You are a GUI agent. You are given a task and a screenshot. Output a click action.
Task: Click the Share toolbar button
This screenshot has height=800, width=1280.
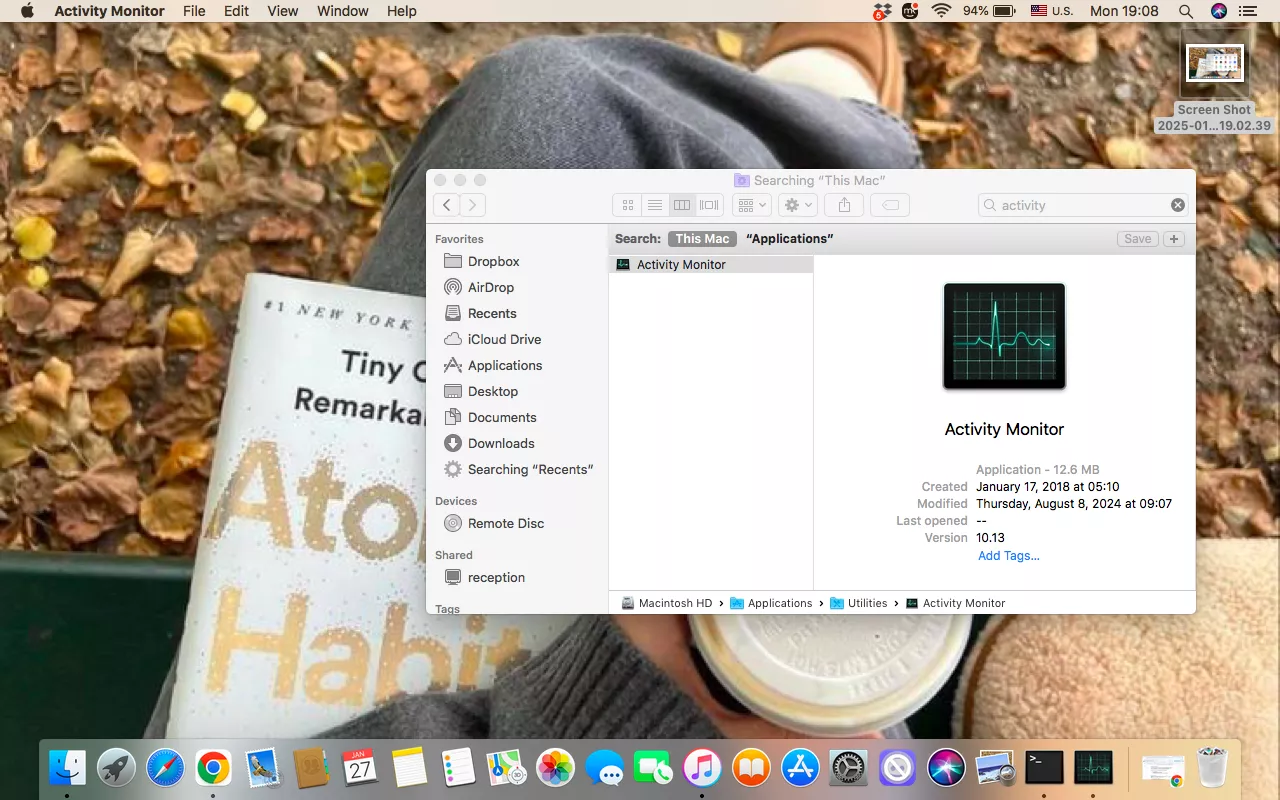coord(844,205)
